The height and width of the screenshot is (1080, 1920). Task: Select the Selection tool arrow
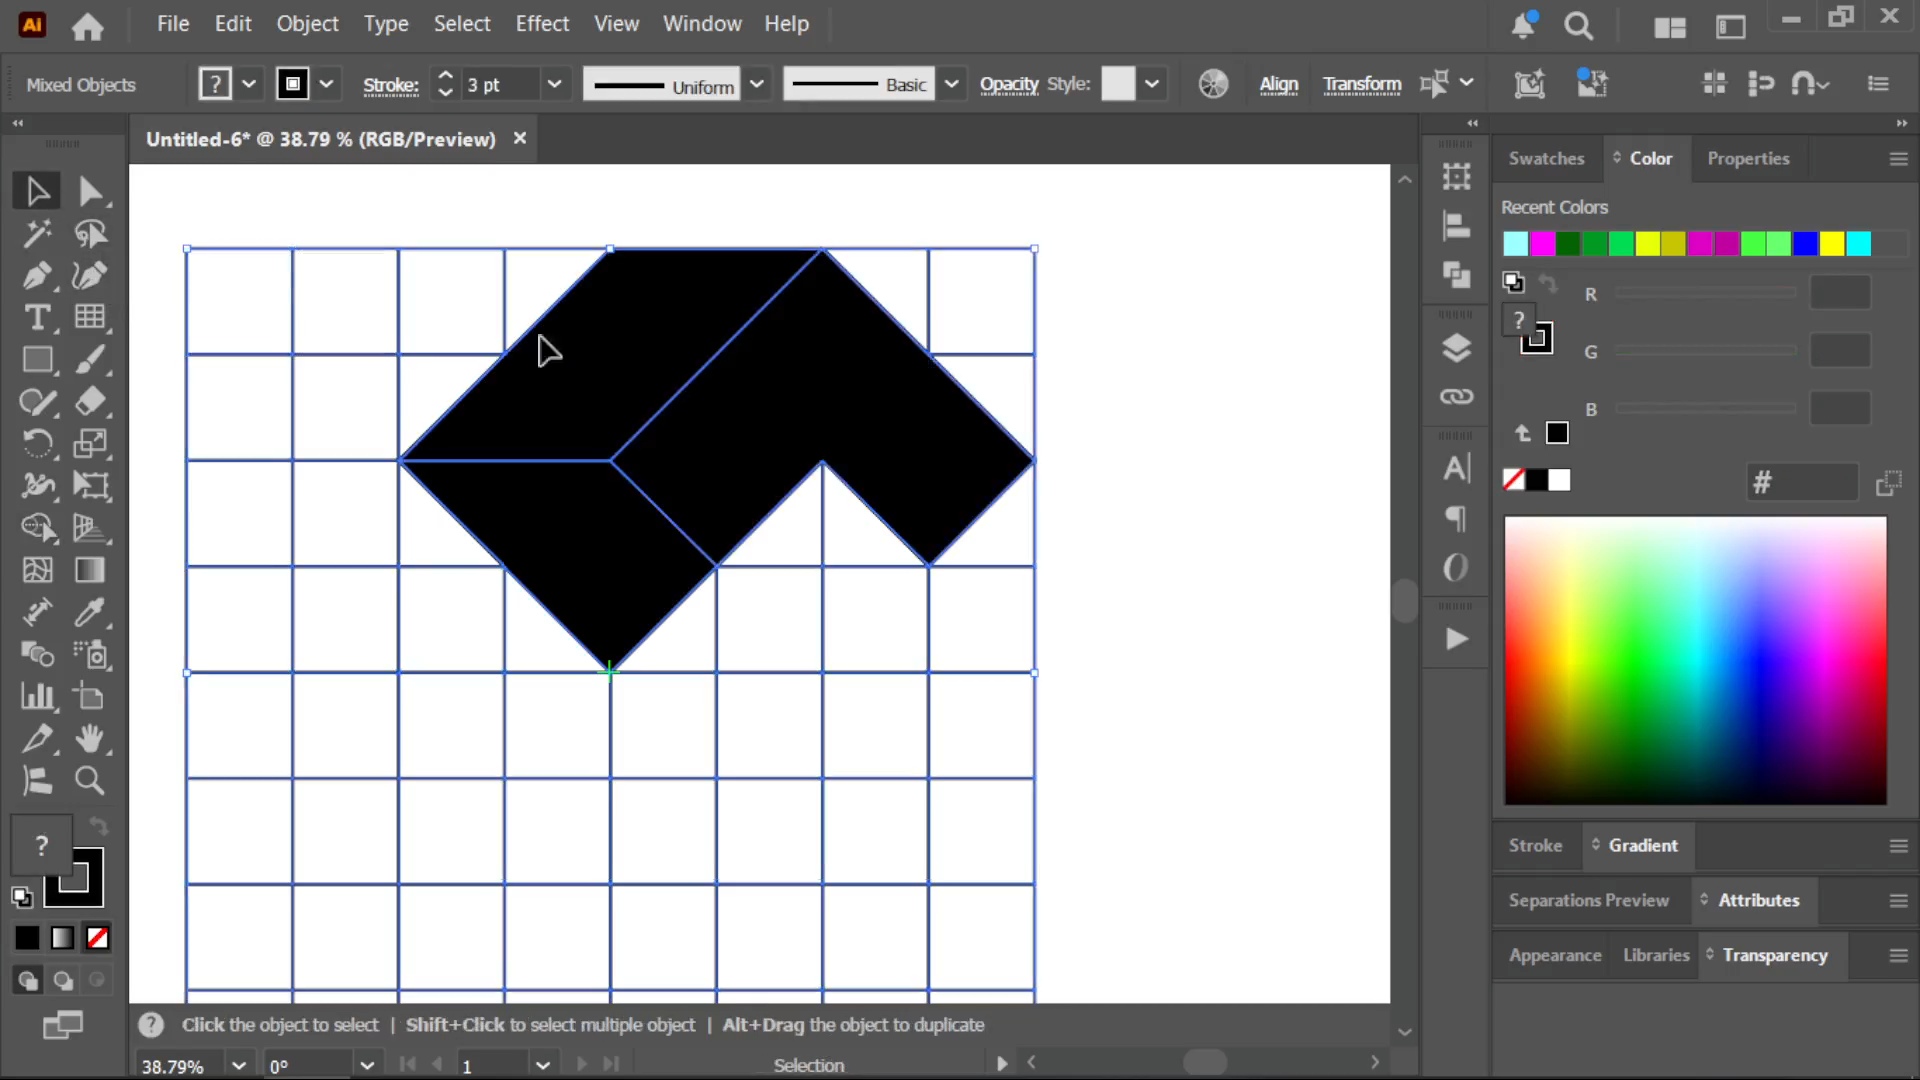pos(37,191)
